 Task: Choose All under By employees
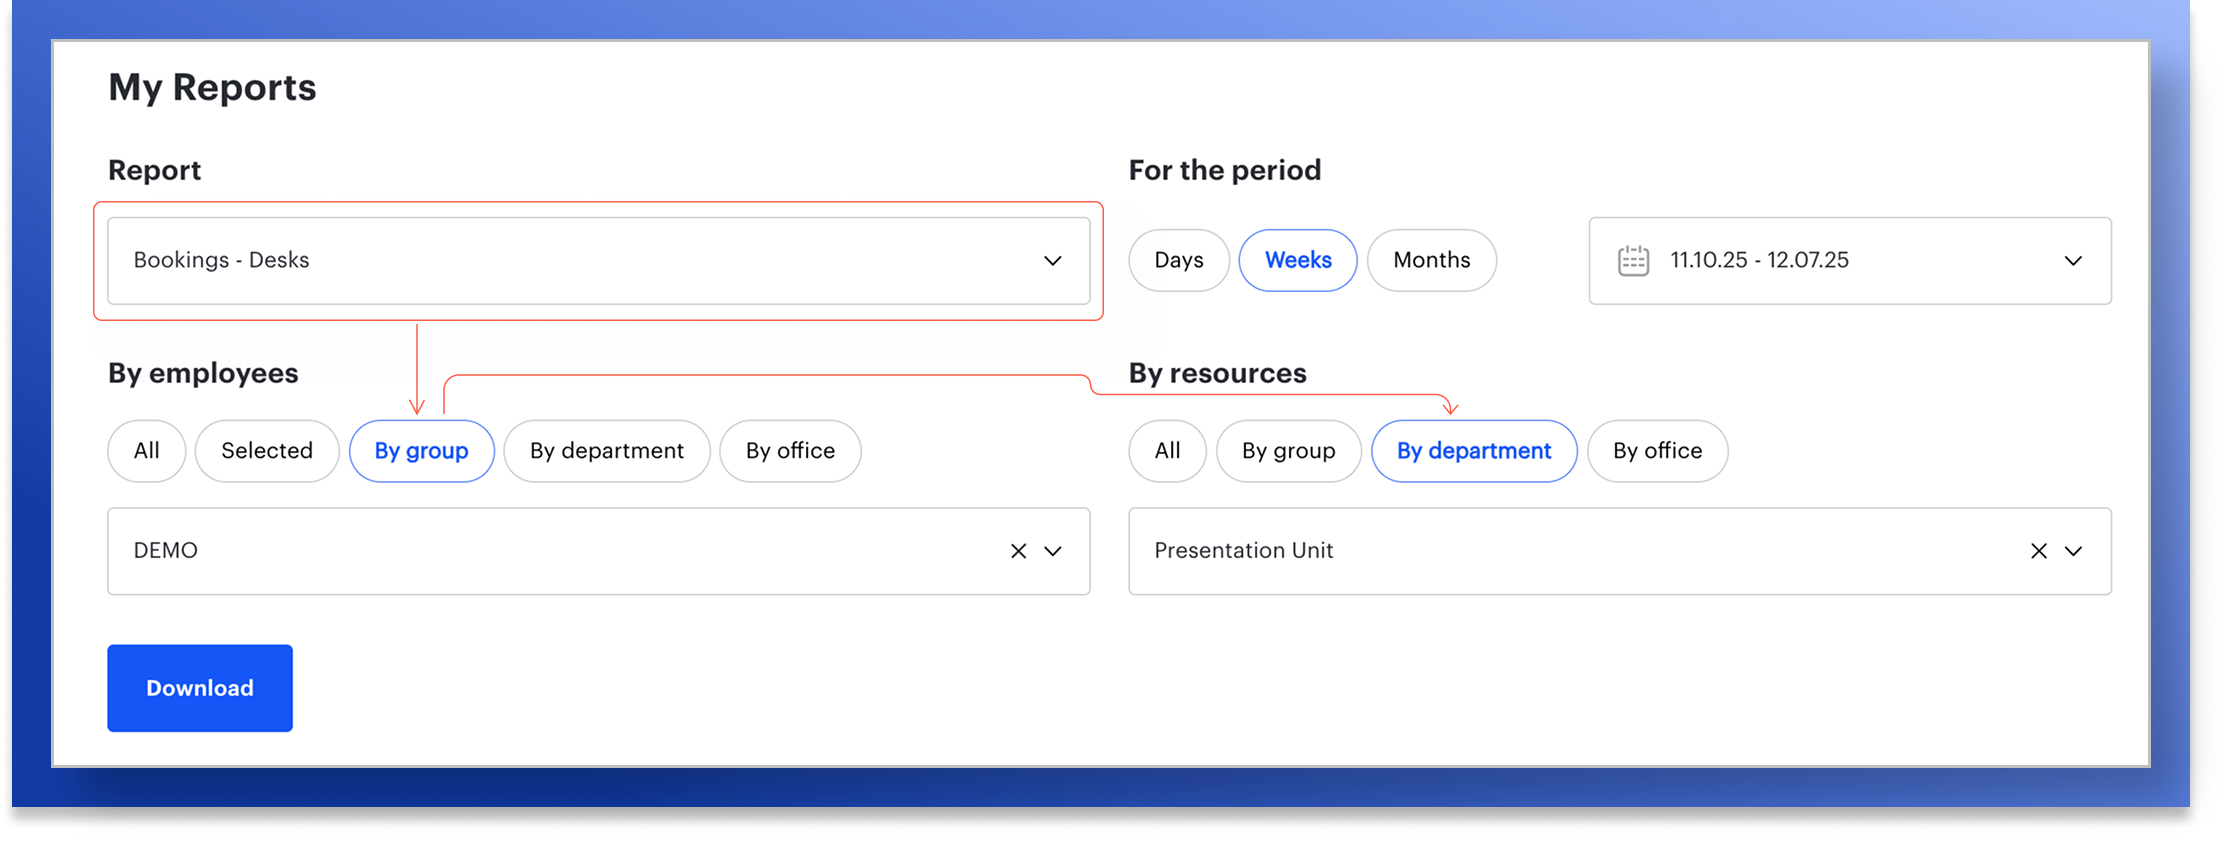146,451
